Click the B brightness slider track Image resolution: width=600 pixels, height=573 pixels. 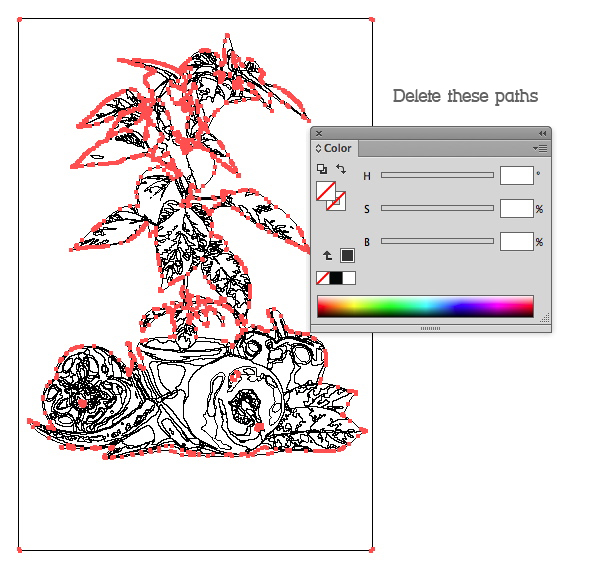(x=437, y=241)
